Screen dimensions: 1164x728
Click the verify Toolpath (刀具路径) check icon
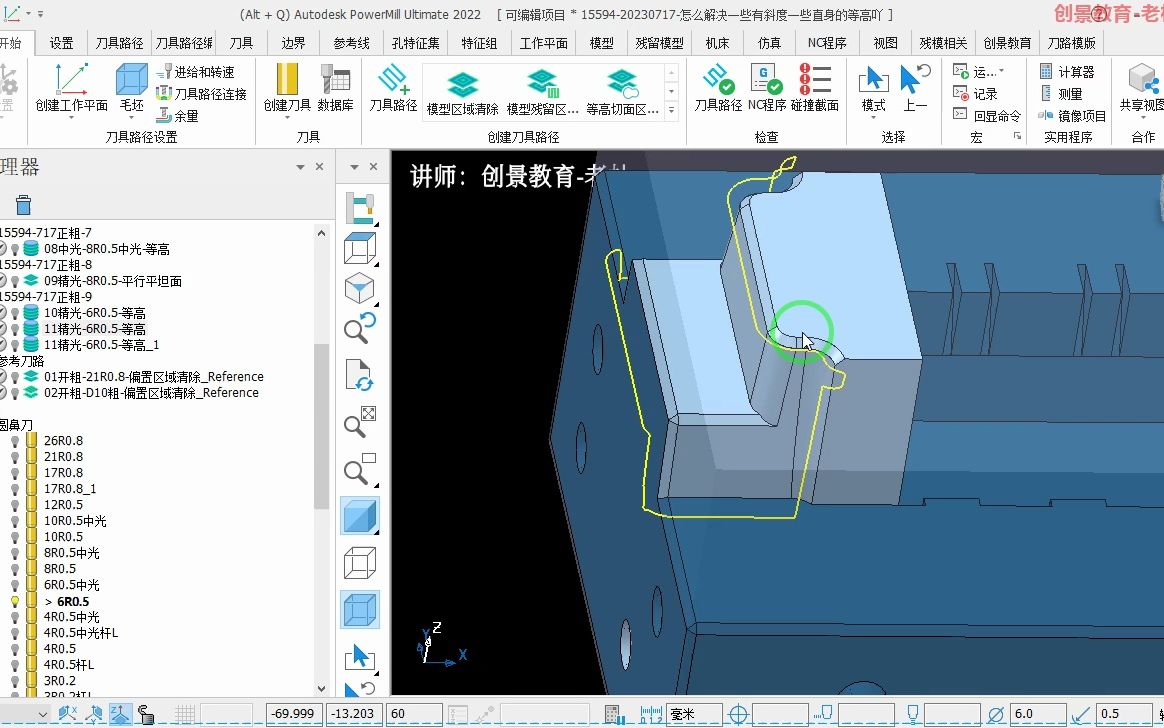pos(718,79)
